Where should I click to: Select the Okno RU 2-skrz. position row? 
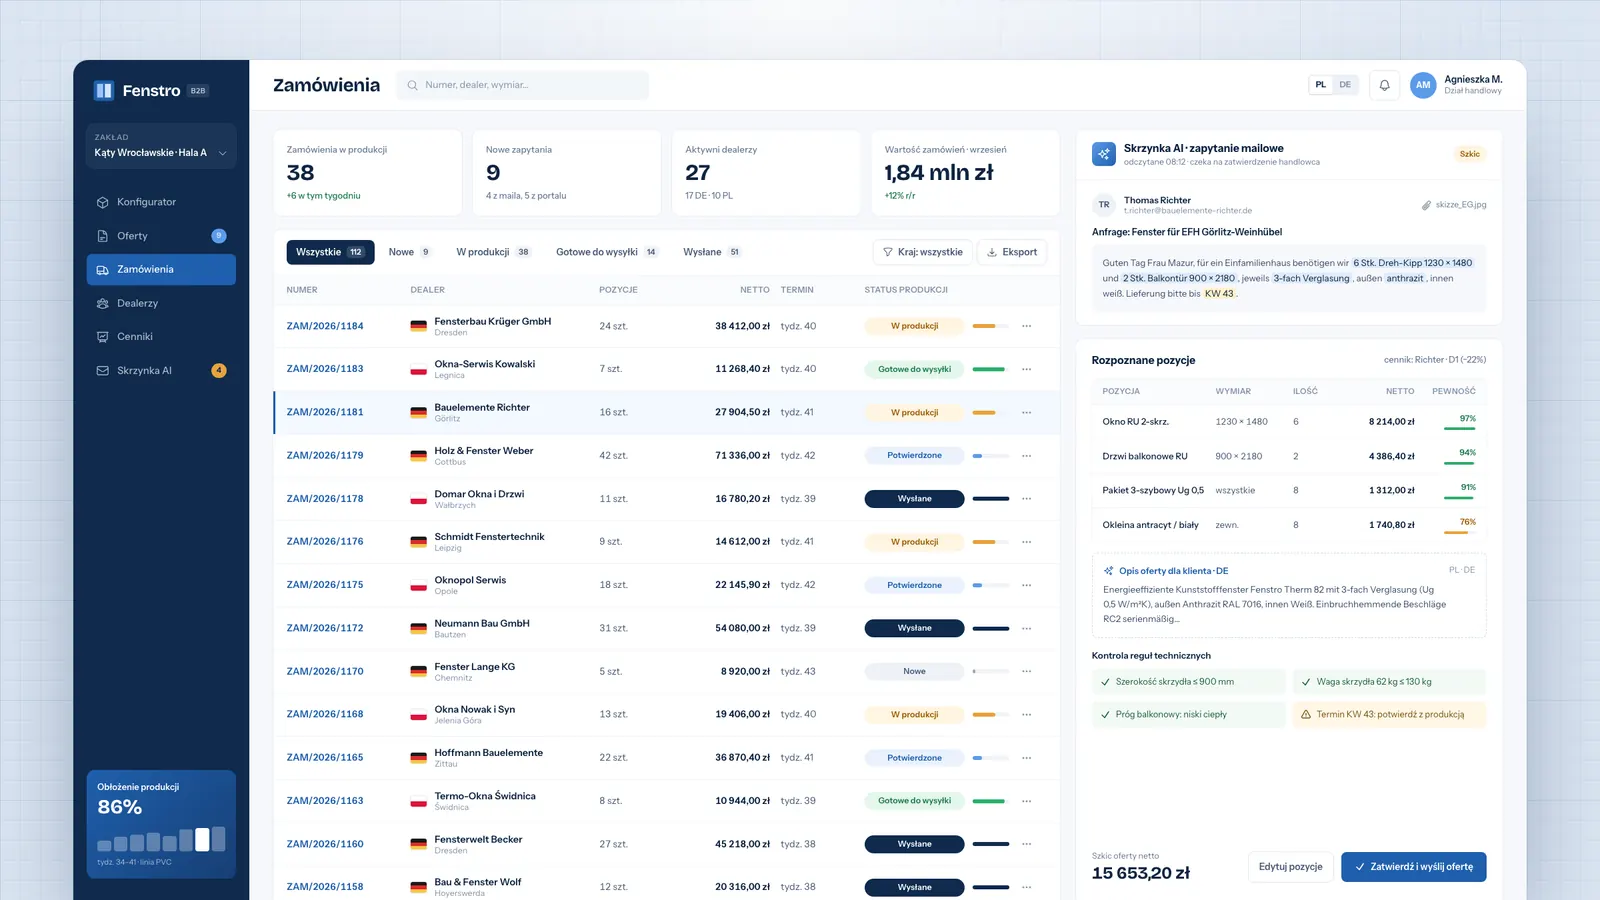1289,422
